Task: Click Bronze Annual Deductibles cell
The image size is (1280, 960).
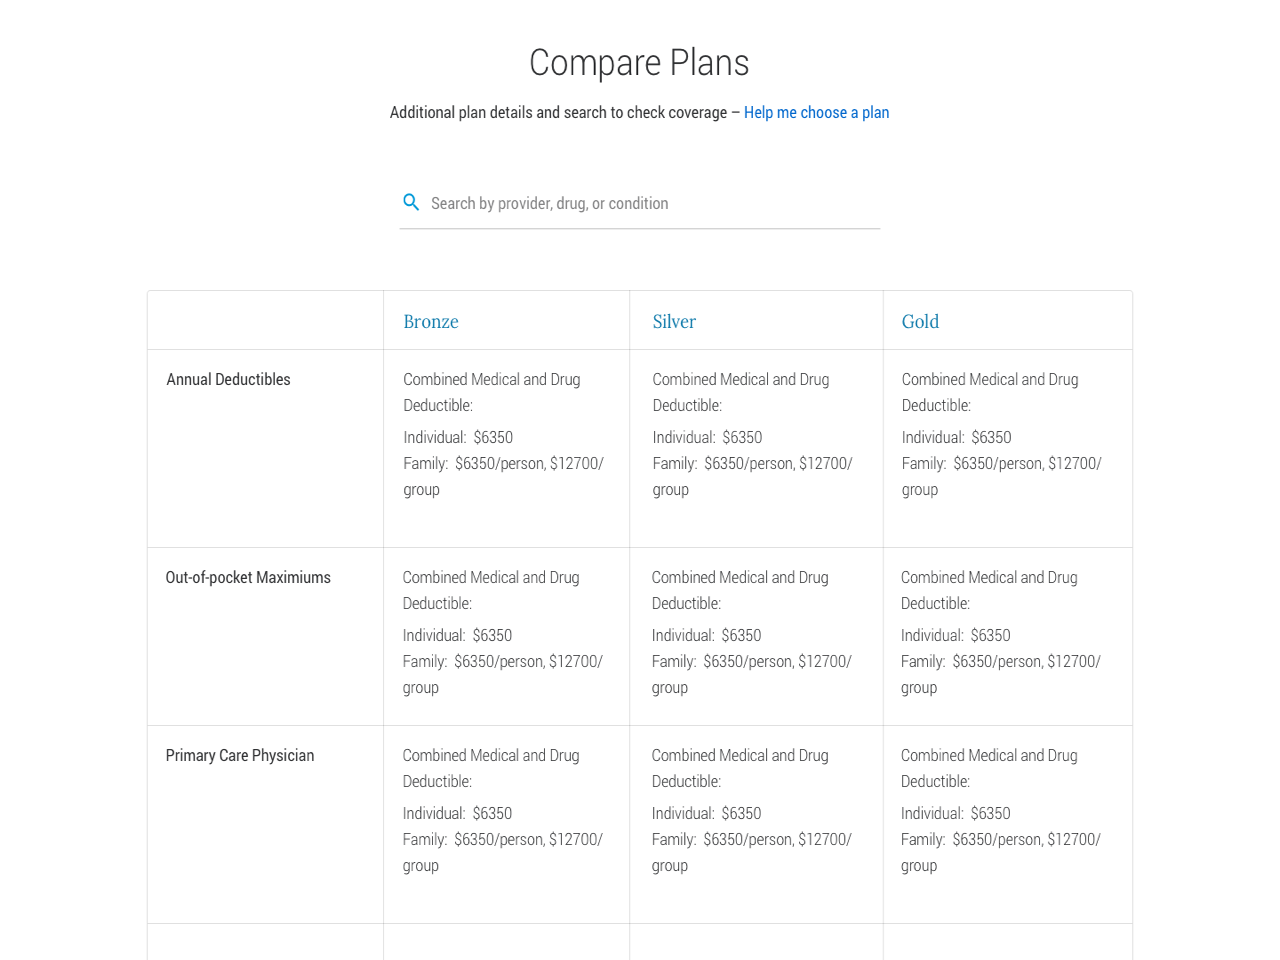Action: click(506, 449)
